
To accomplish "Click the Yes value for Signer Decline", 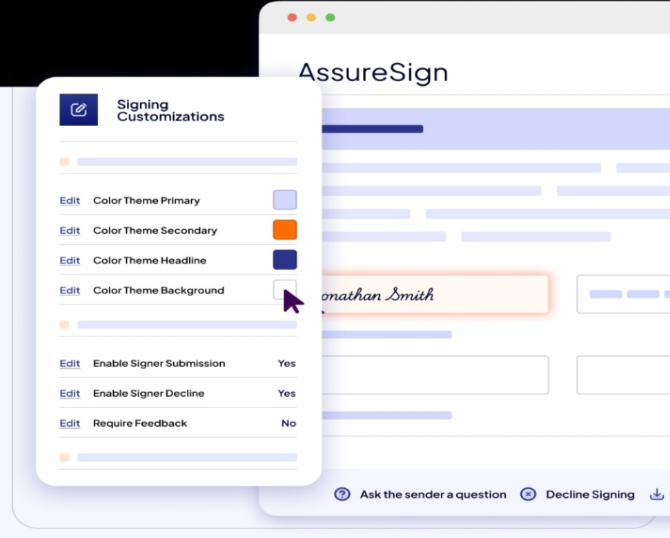I will point(287,393).
